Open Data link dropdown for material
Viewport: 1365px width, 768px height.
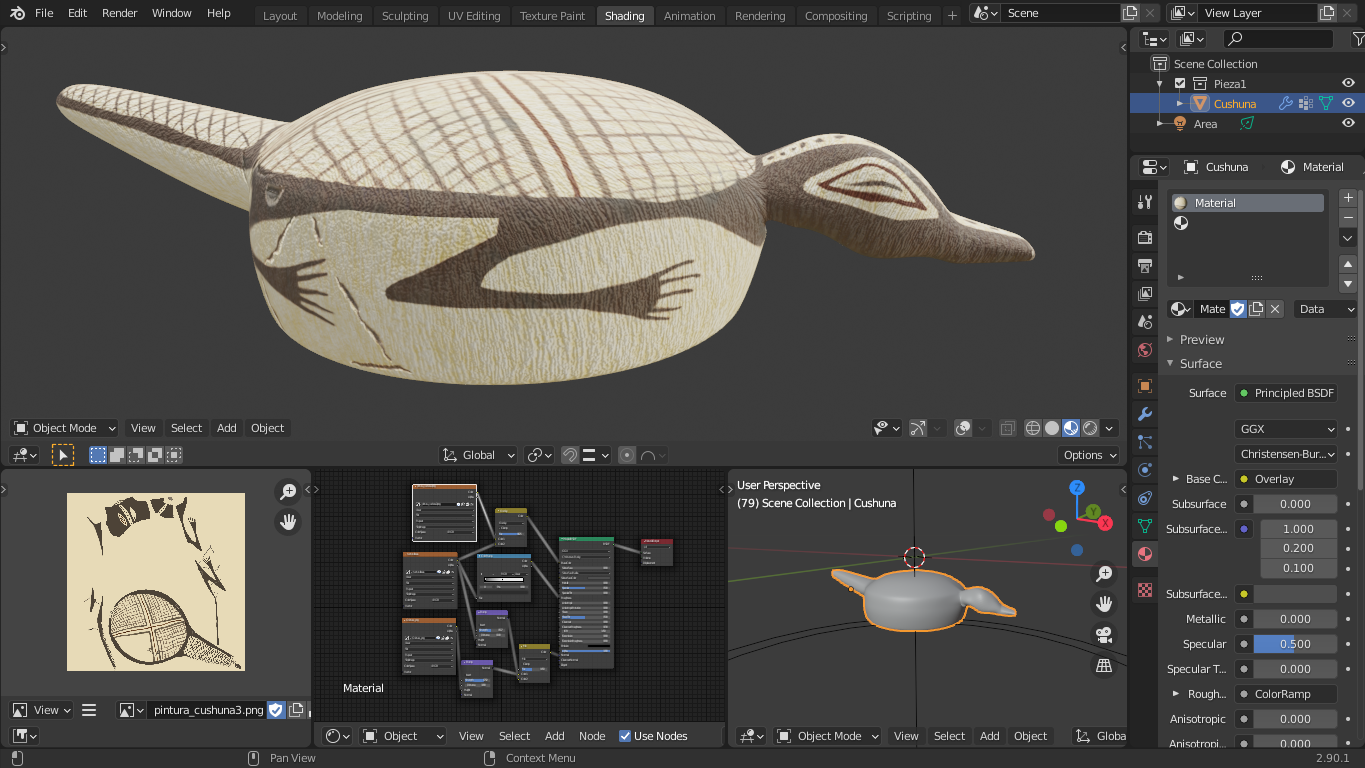click(1325, 309)
